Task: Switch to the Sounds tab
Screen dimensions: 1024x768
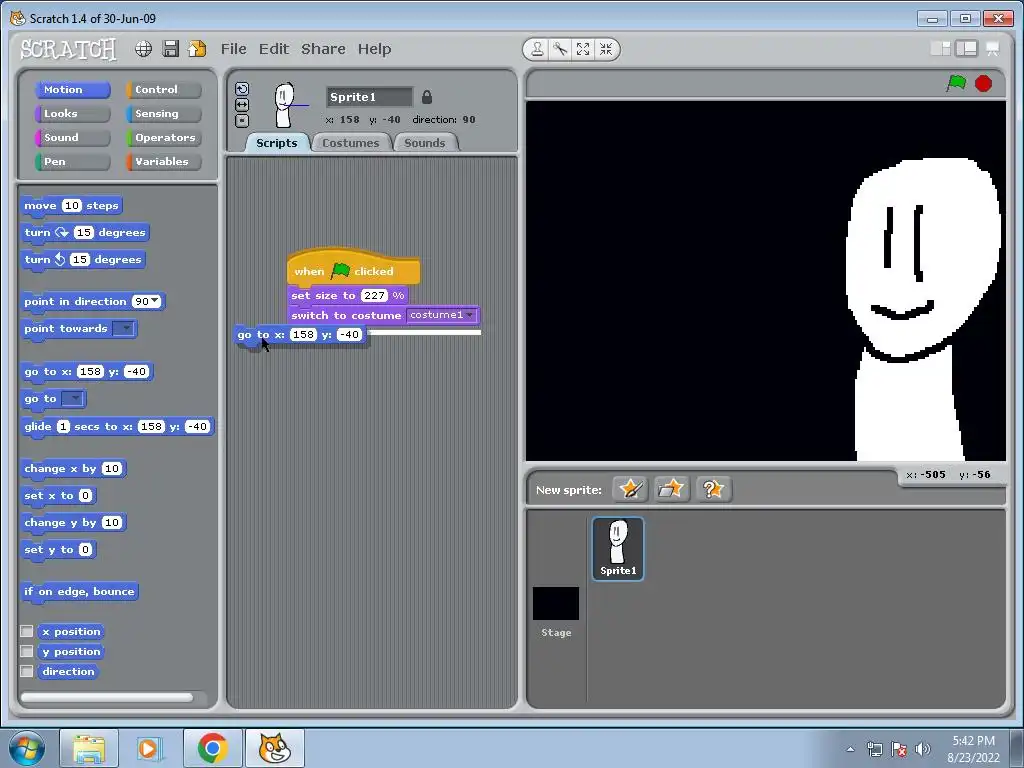Action: 424,143
